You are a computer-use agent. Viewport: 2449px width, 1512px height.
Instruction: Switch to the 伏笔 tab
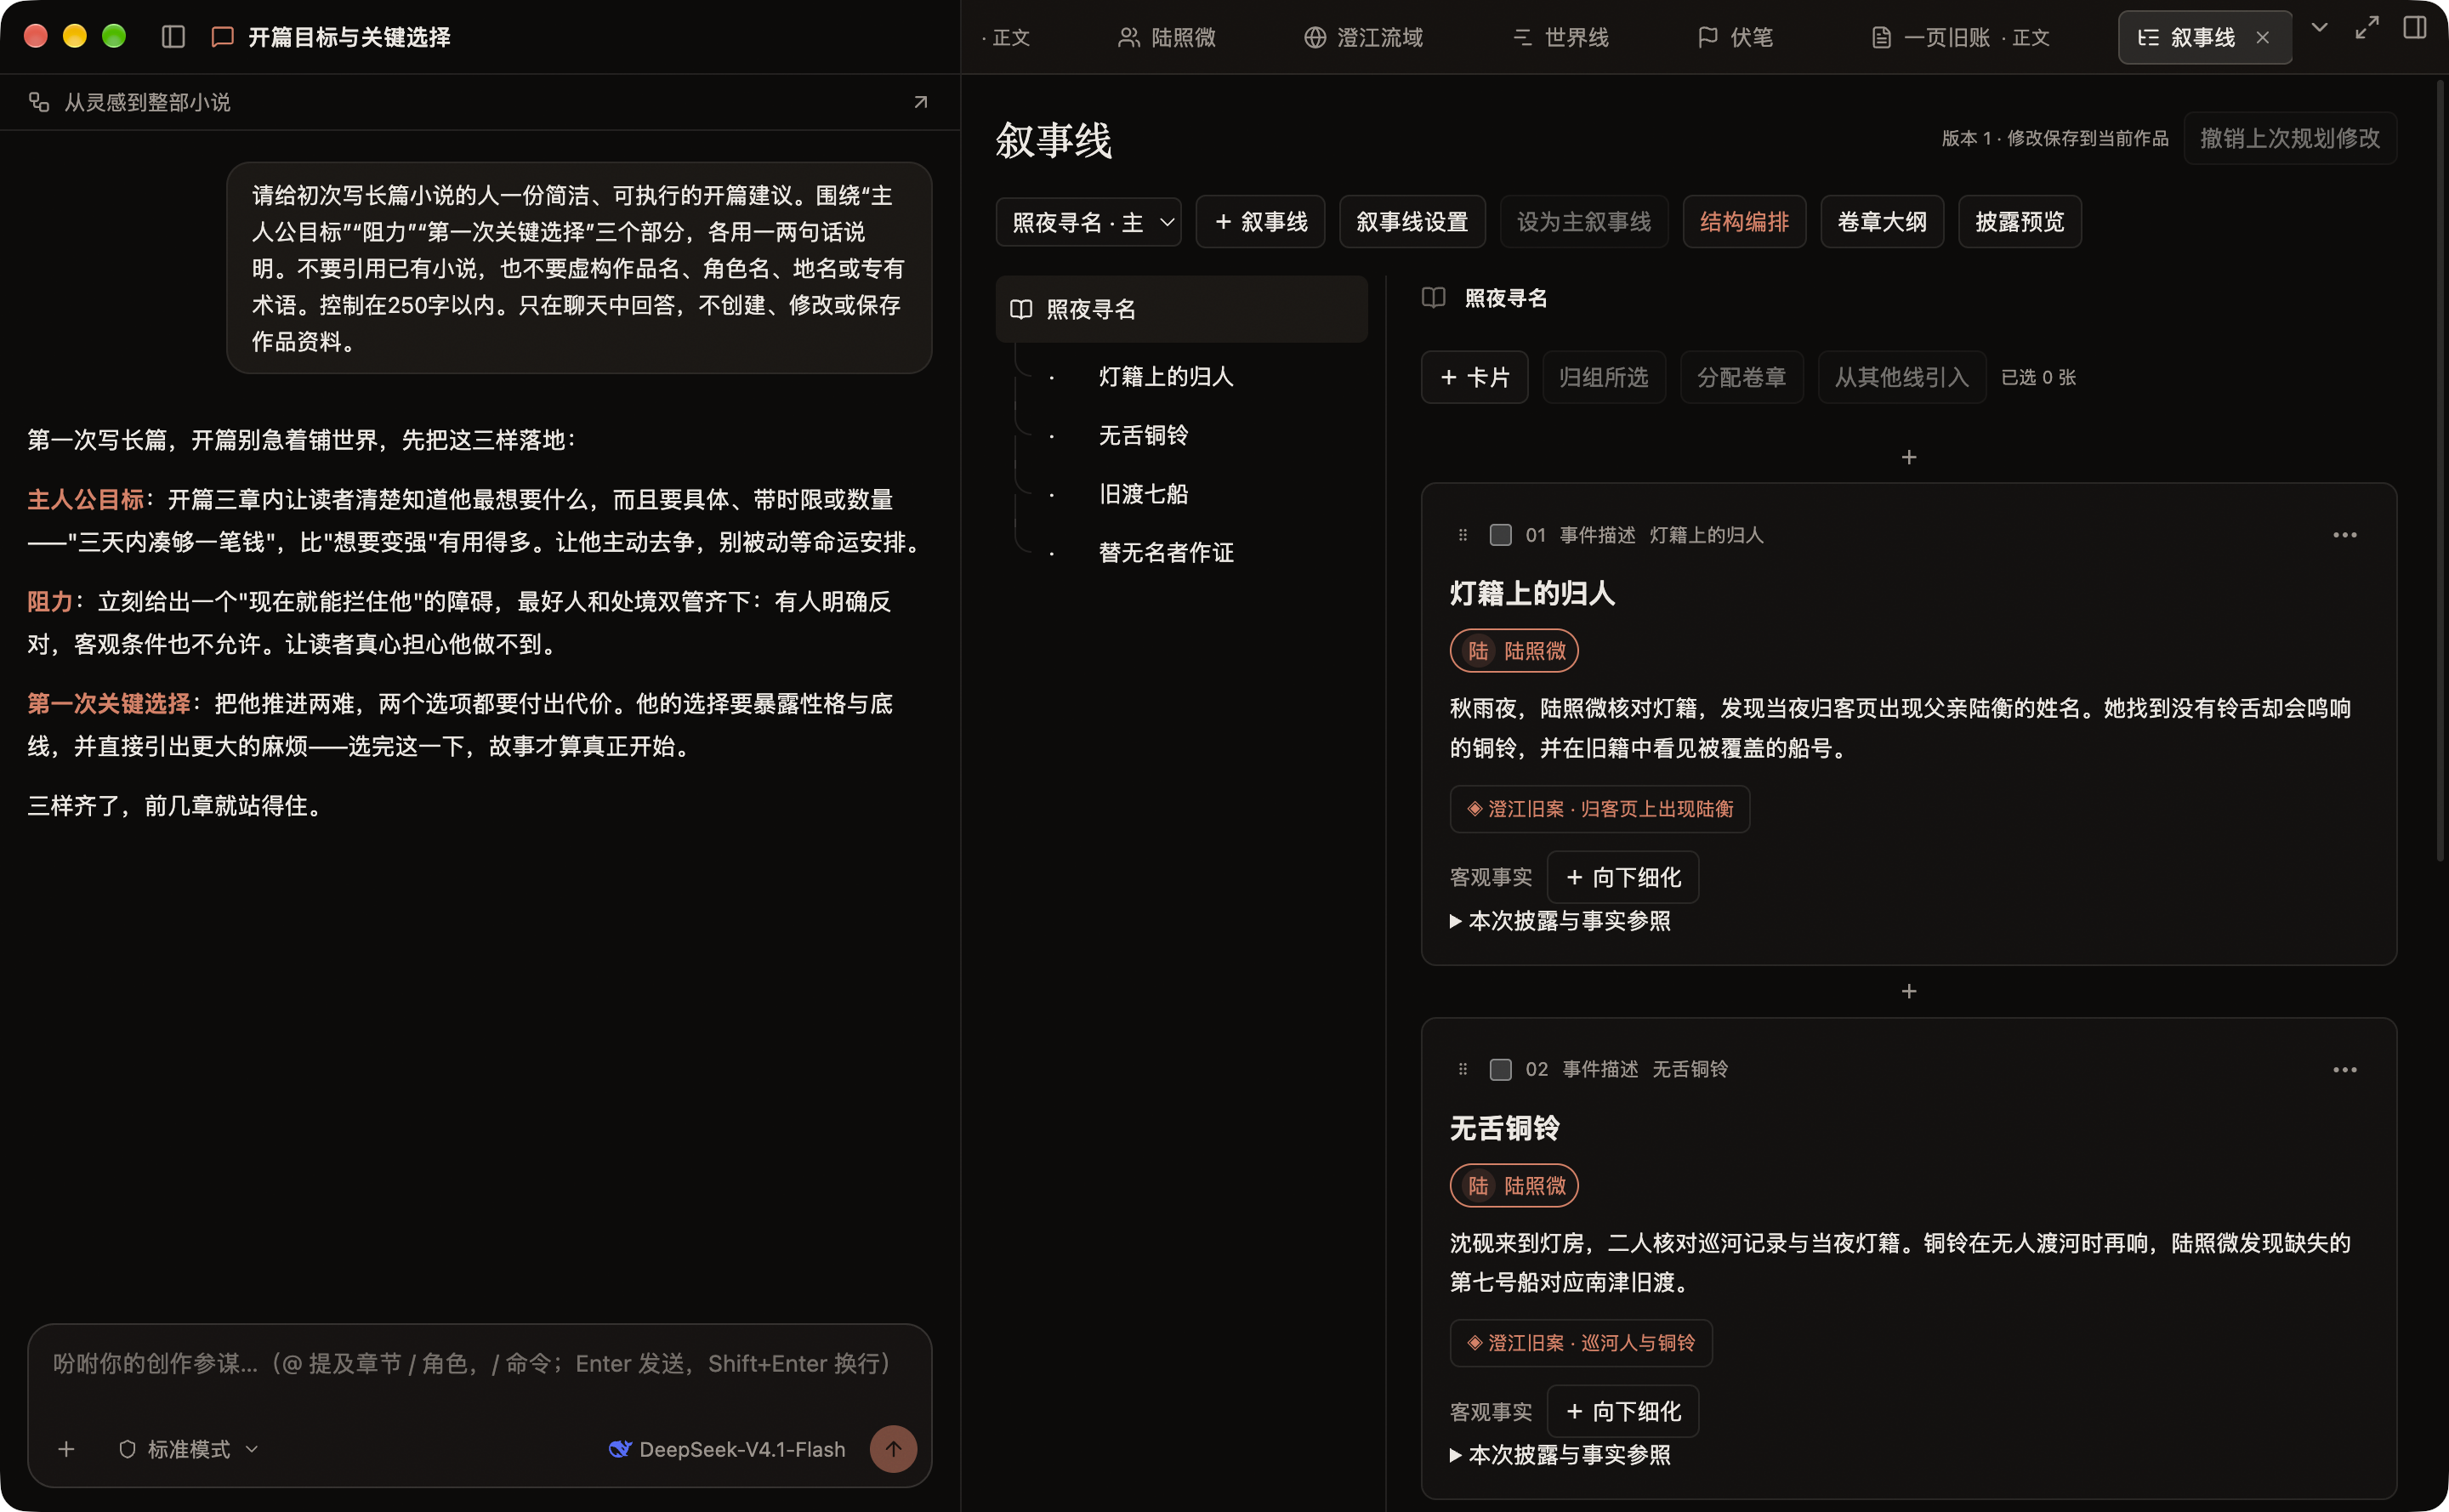coord(1735,38)
